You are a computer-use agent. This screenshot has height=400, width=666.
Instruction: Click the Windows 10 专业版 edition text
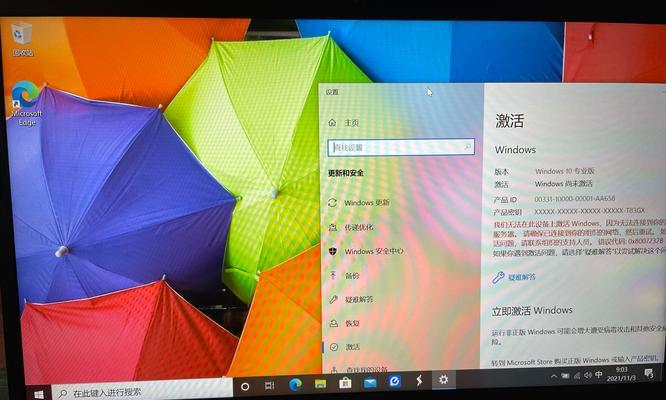click(x=564, y=171)
